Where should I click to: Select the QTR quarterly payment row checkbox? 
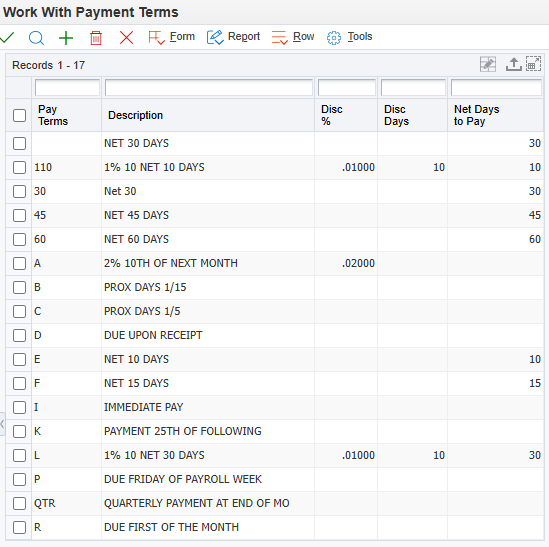click(x=19, y=503)
